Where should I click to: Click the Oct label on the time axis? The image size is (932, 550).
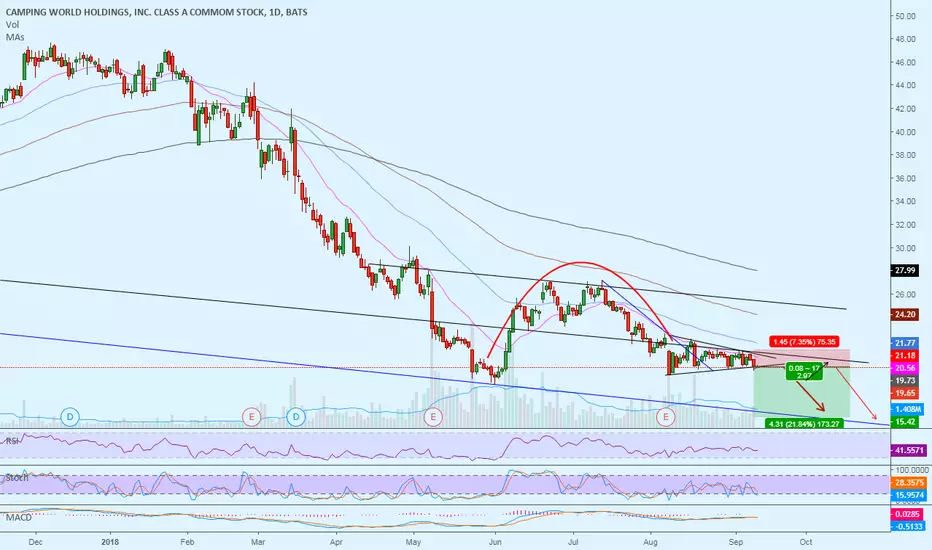[x=806, y=542]
